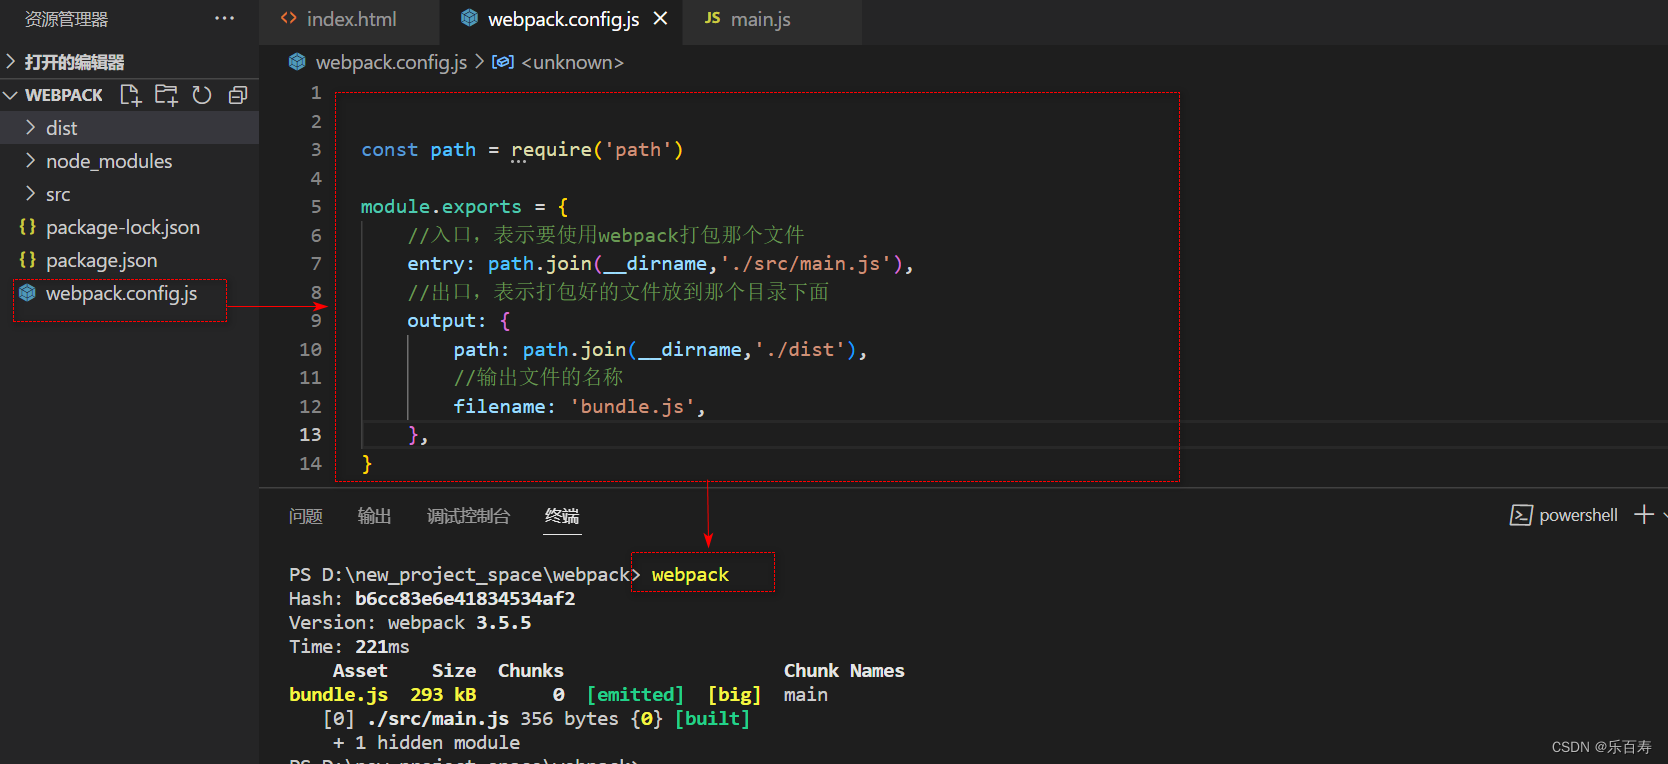
Task: Click the 'bundle.js' string on line 12
Action: pos(632,407)
